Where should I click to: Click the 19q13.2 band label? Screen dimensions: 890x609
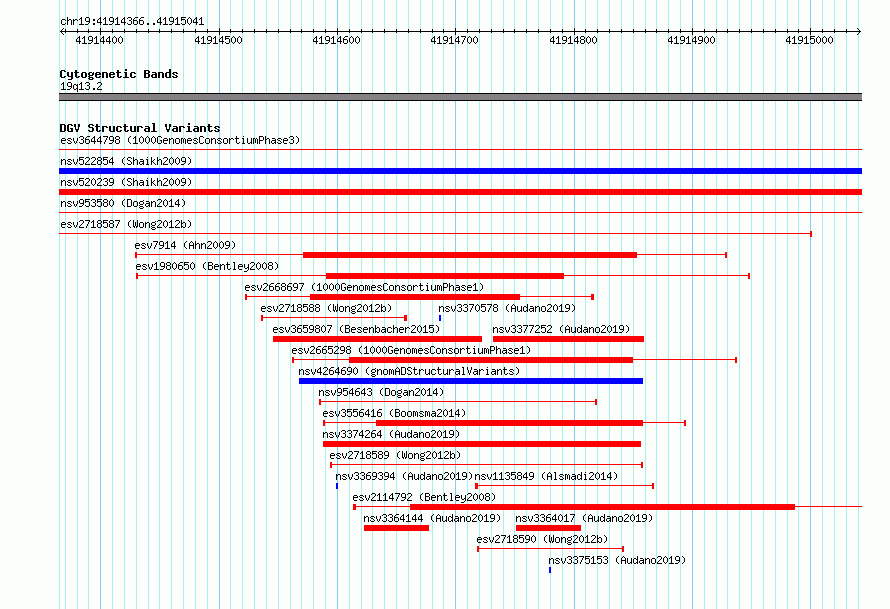point(81,86)
